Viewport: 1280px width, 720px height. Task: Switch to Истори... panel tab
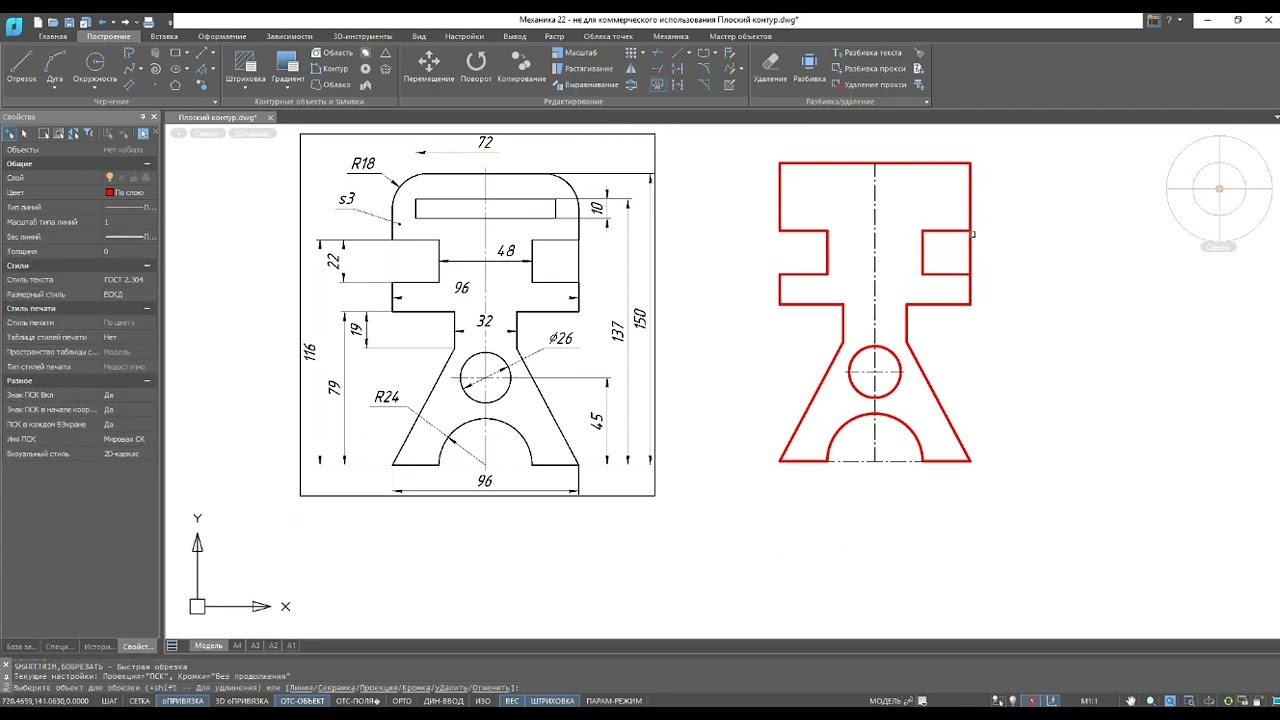pyautogui.click(x=99, y=646)
